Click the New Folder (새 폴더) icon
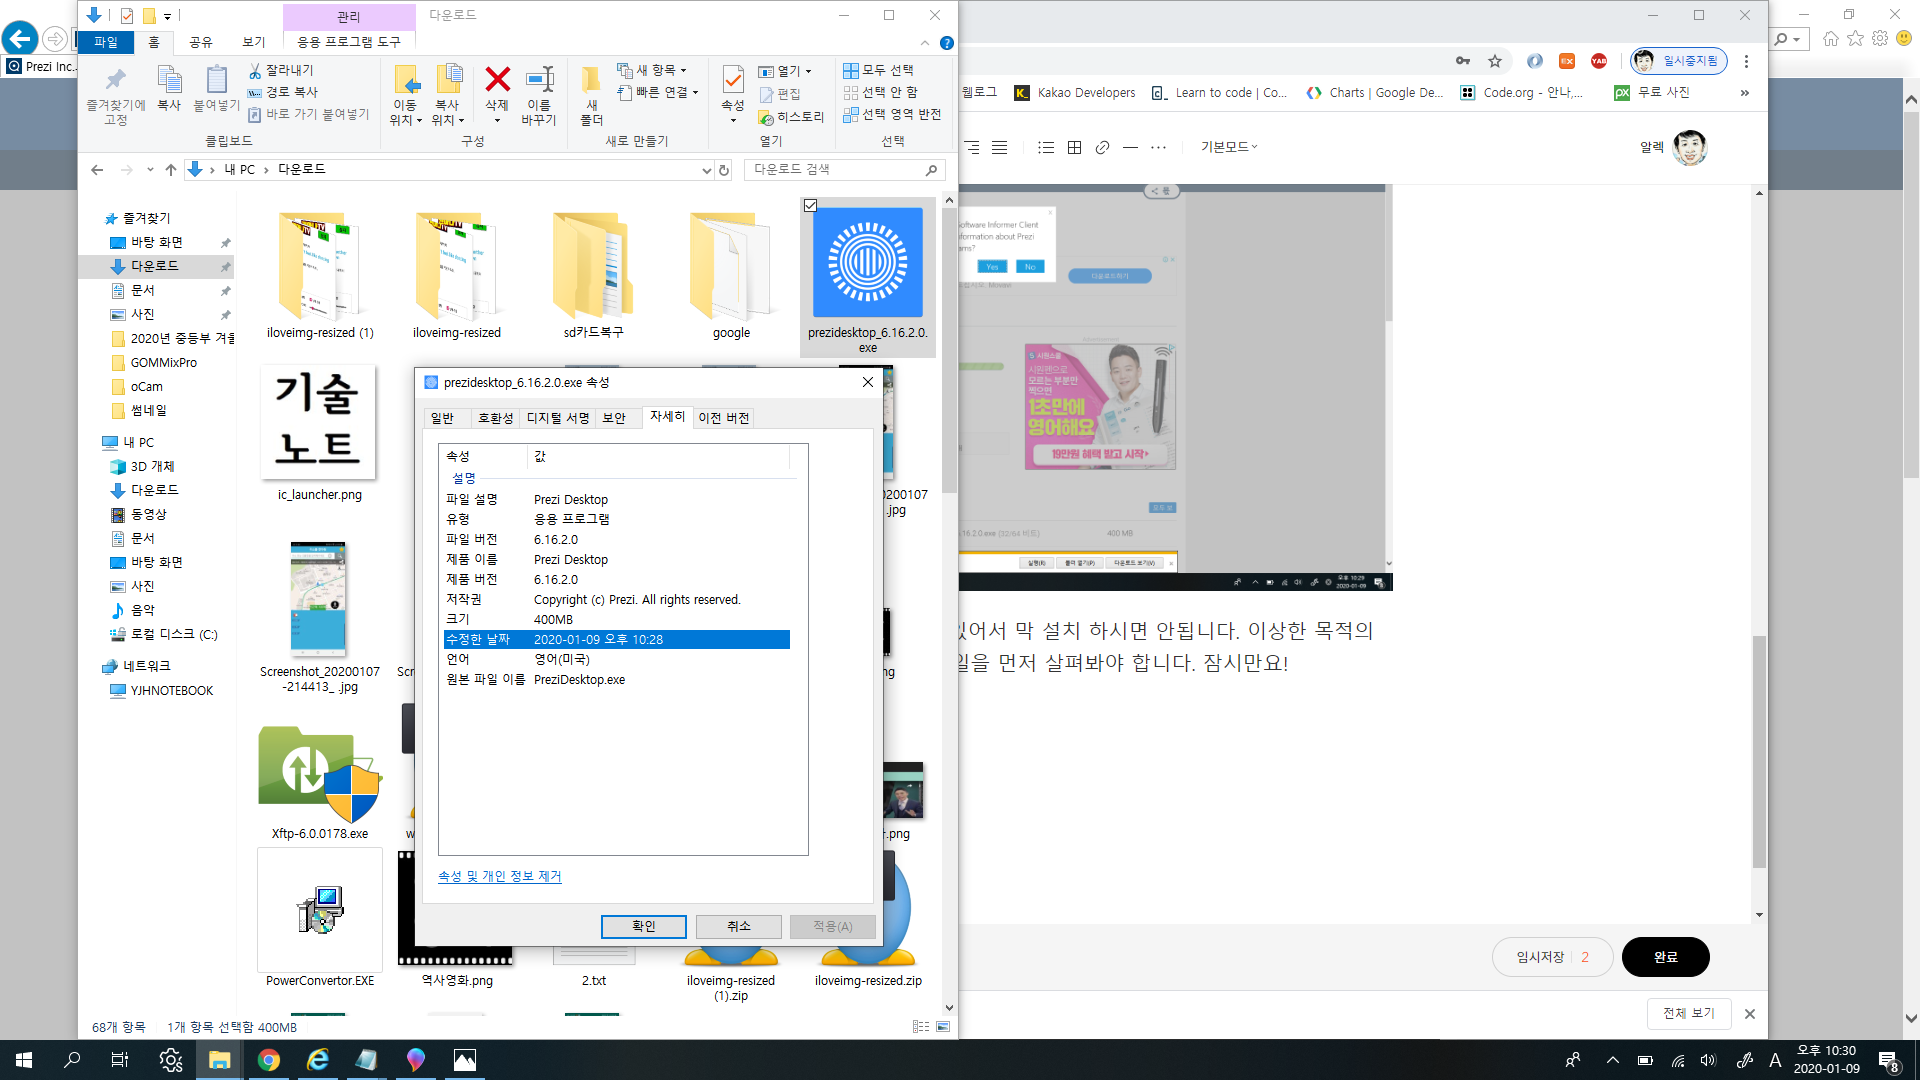 coord(591,80)
